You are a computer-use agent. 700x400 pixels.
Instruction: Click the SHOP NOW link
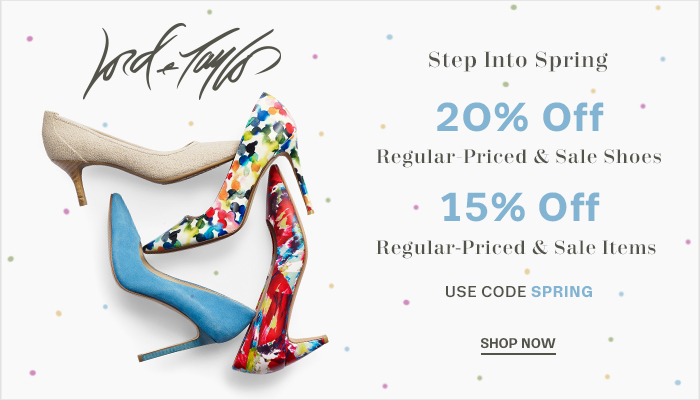[x=518, y=343]
